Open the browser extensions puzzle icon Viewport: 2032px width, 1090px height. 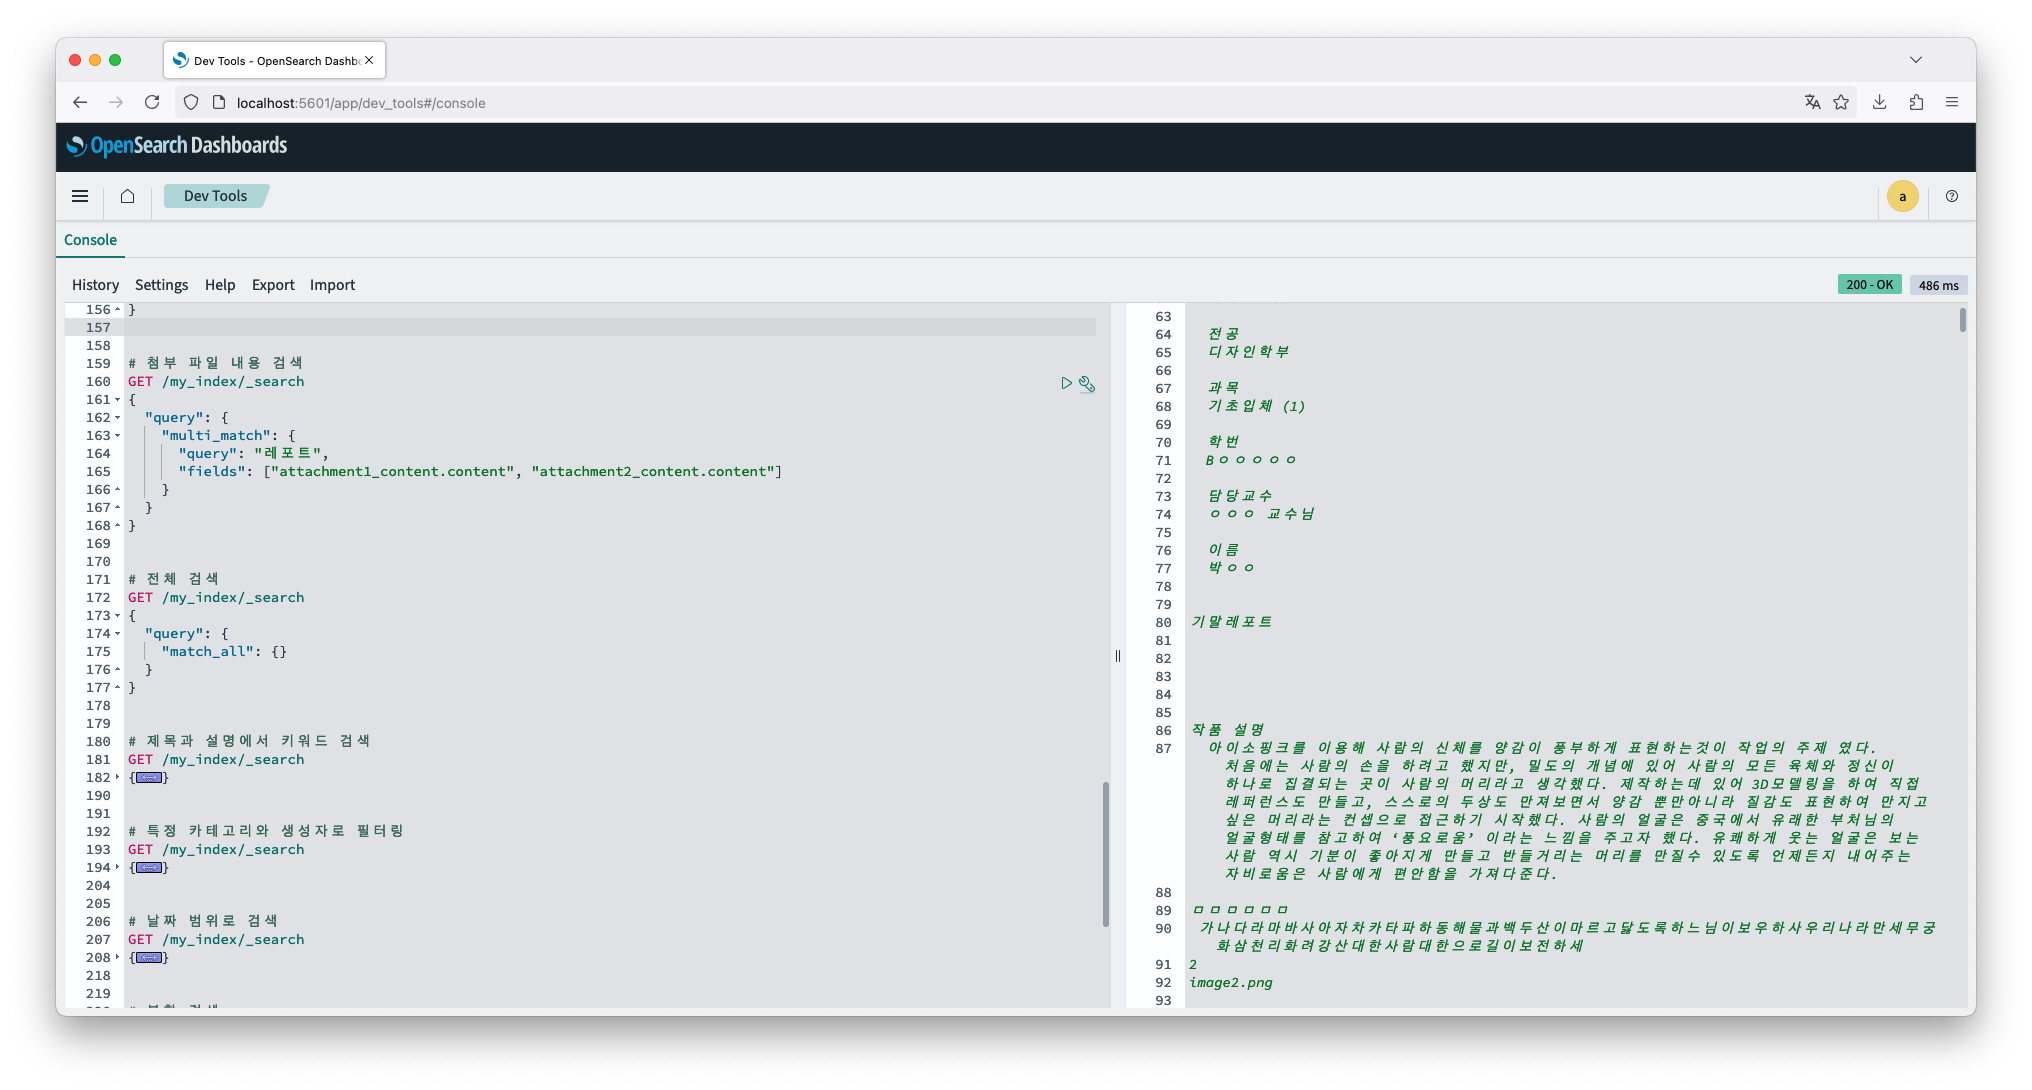1916,102
